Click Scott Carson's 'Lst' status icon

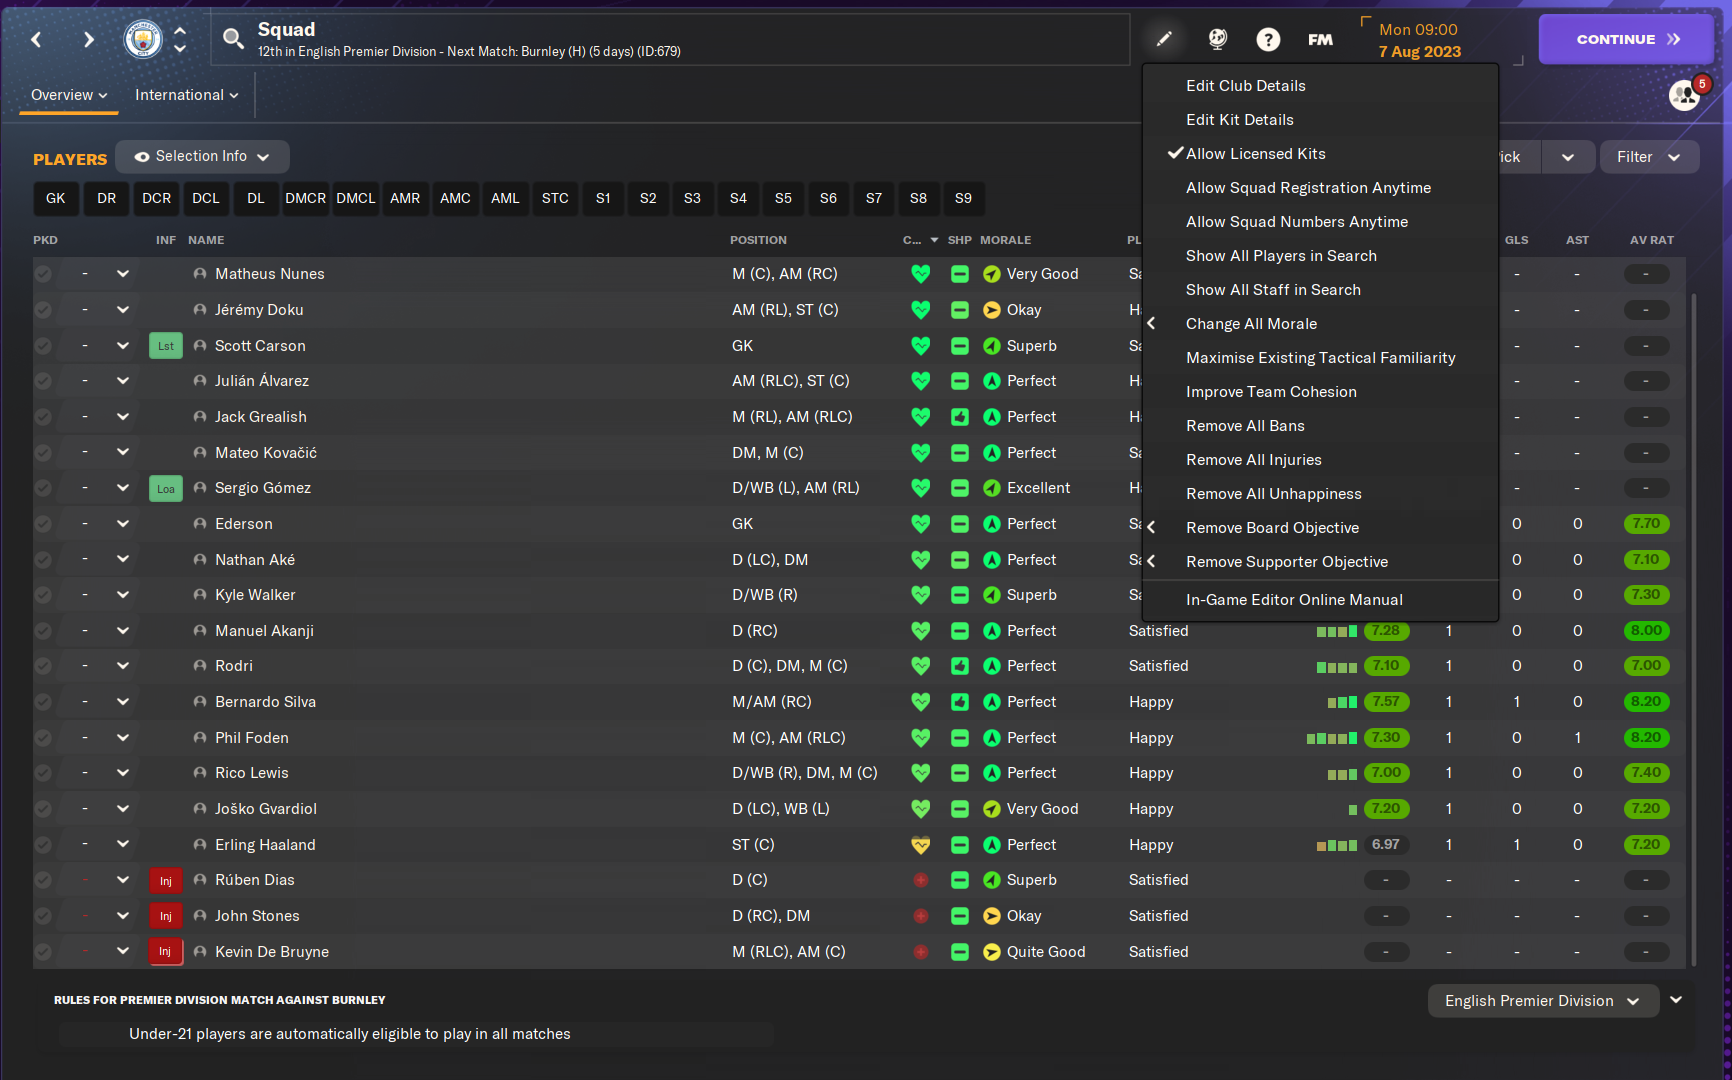tap(165, 345)
